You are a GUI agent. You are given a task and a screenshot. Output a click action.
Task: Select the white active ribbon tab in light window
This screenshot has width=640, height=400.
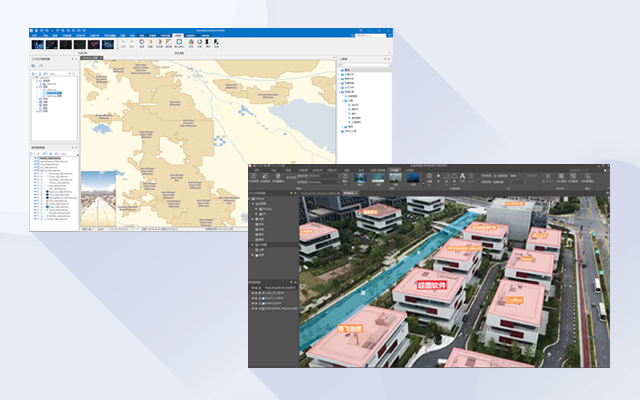[x=178, y=36]
